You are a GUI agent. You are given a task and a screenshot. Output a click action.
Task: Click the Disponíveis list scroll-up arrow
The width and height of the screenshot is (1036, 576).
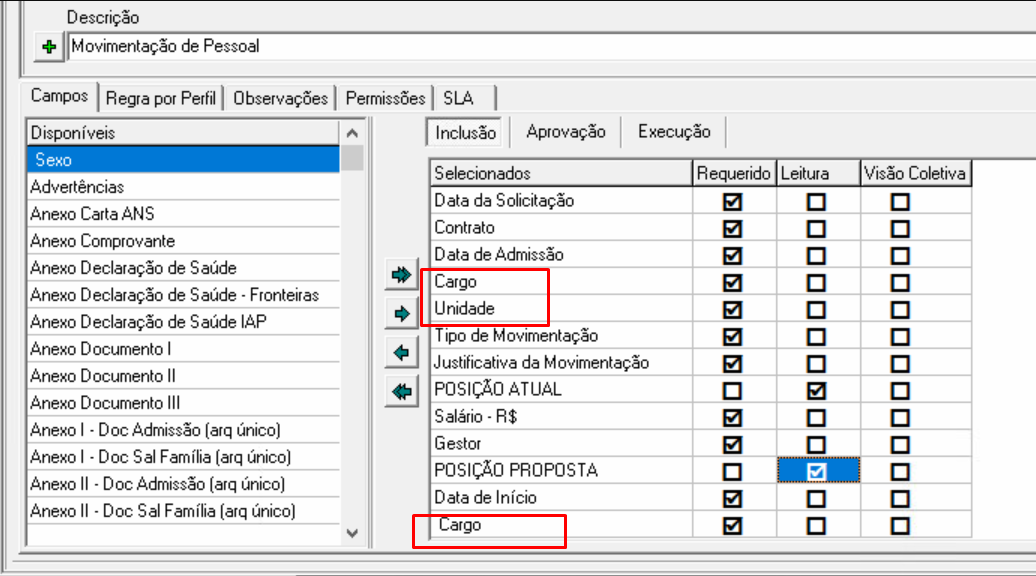pyautogui.click(x=351, y=133)
